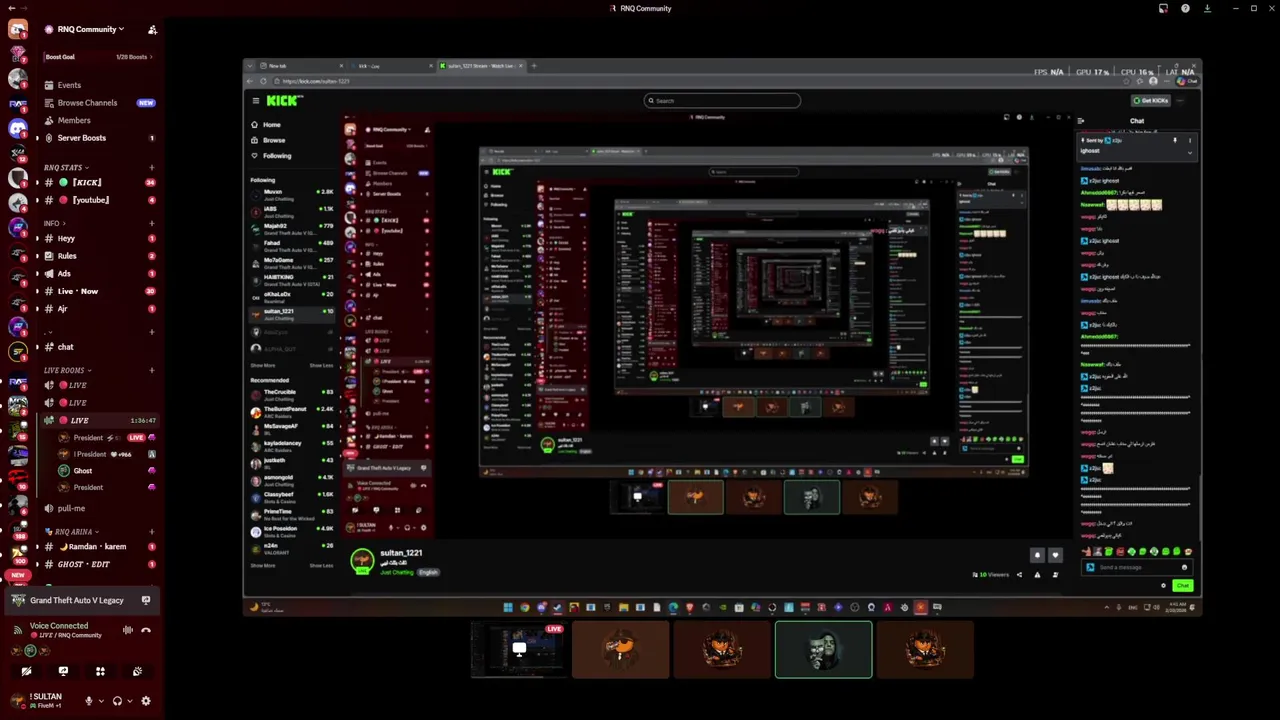Open Browse Channels in the sidebar

[x=98, y=103]
